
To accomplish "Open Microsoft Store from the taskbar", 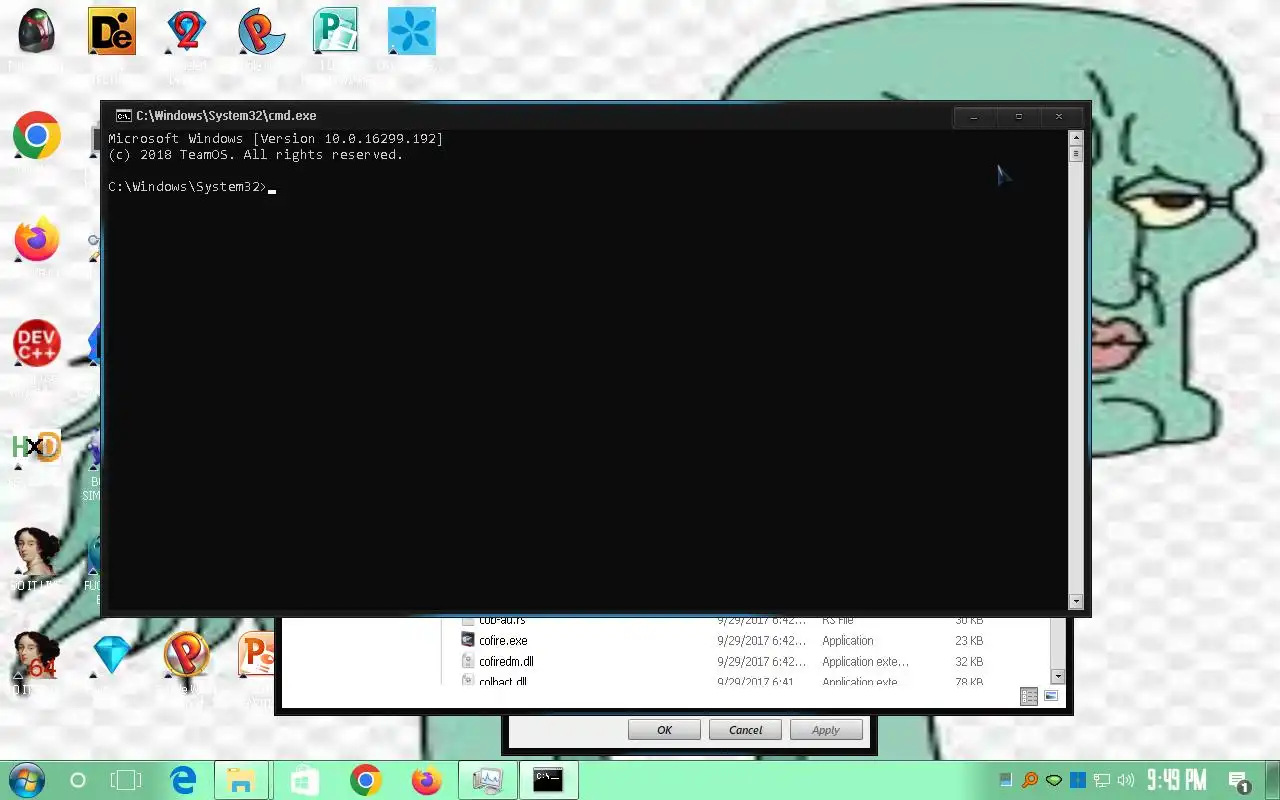I will pos(304,780).
